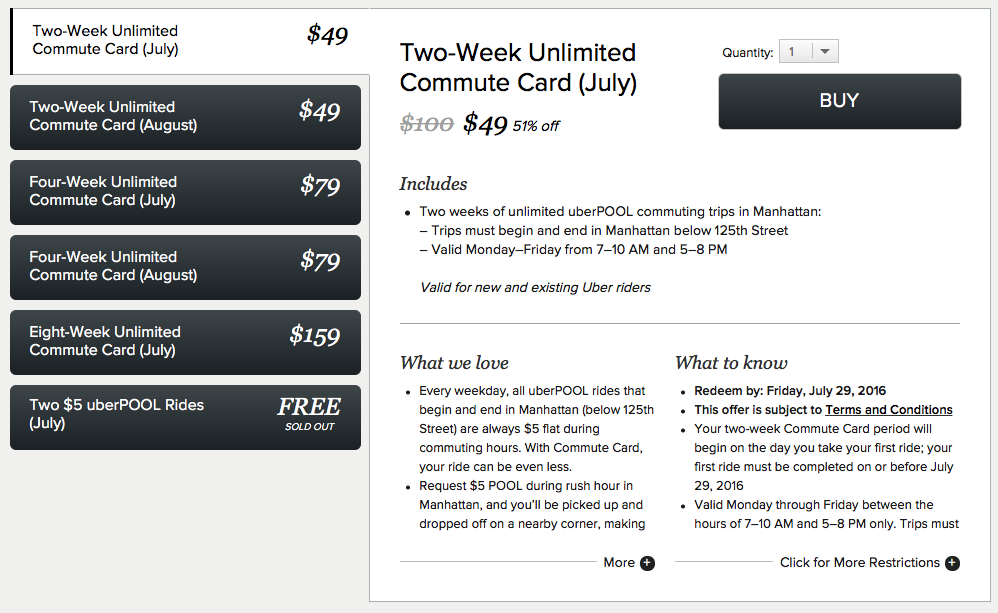This screenshot has width=998, height=613.
Task: Click the Two-Week Unlimited Commute Card (July) title heading
Action: (x=518, y=67)
